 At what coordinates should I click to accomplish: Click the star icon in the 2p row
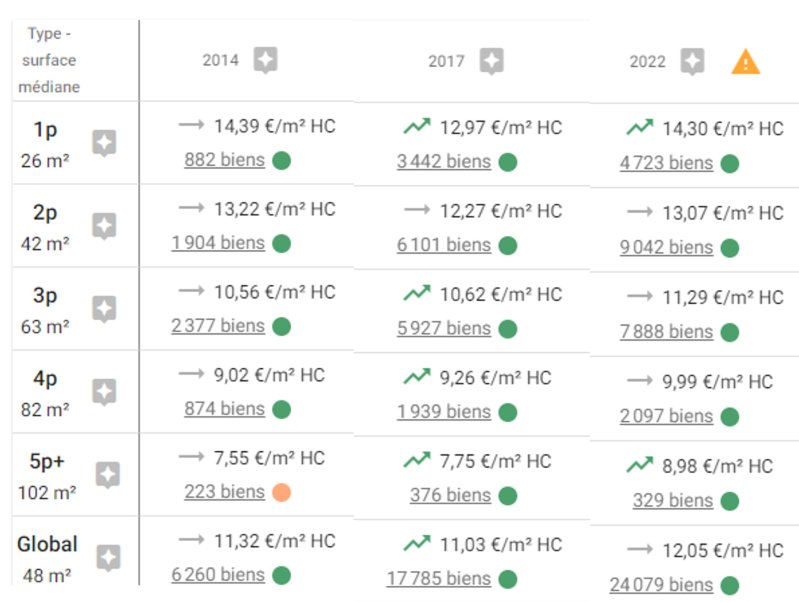tap(104, 226)
